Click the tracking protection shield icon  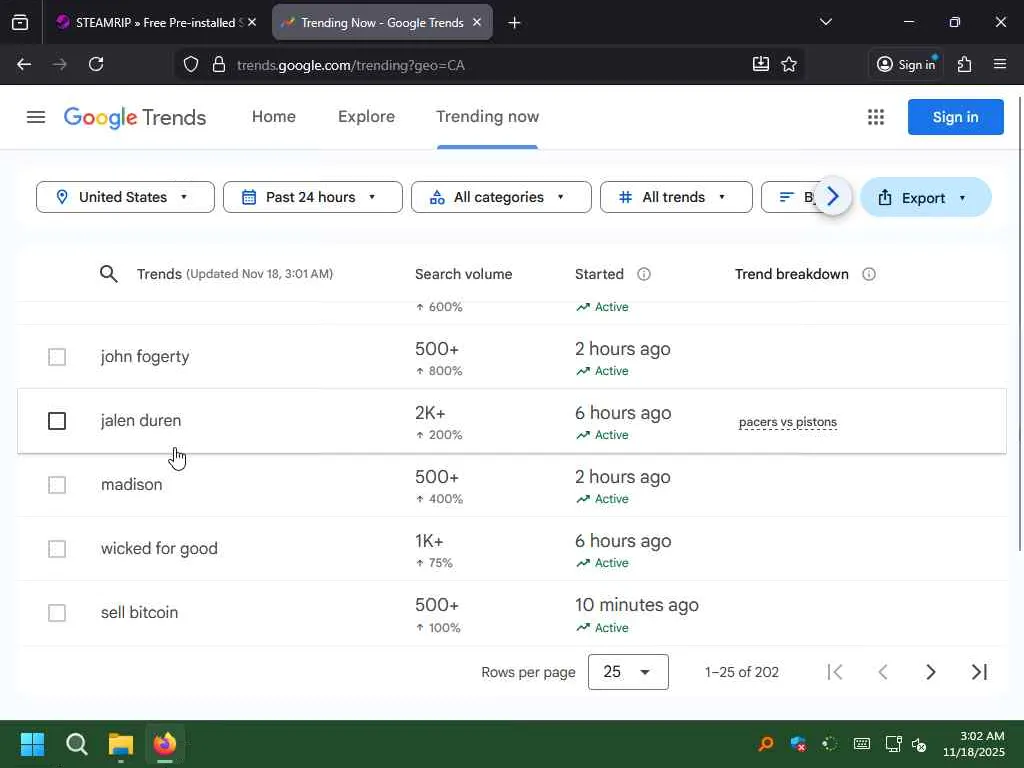tap(191, 65)
